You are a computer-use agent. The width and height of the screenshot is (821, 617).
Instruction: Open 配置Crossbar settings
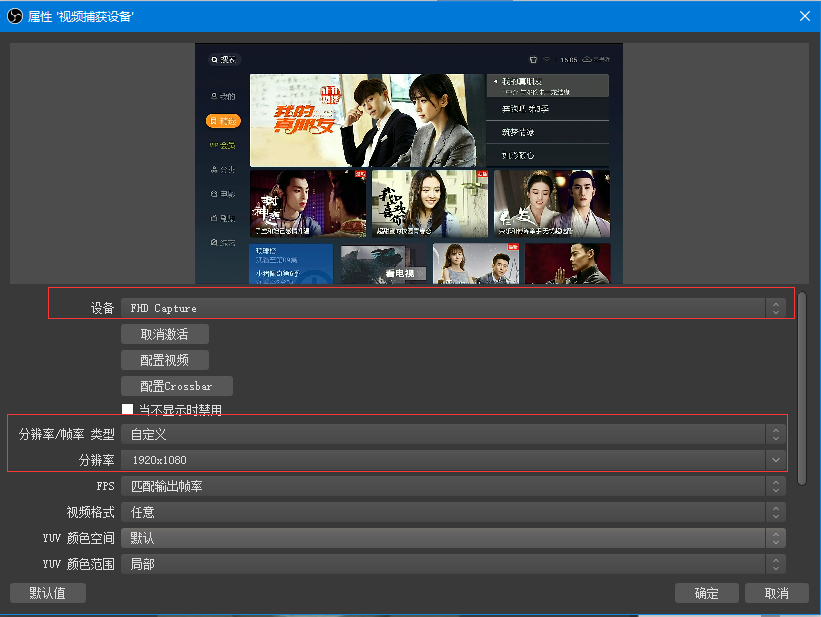pyautogui.click(x=177, y=386)
